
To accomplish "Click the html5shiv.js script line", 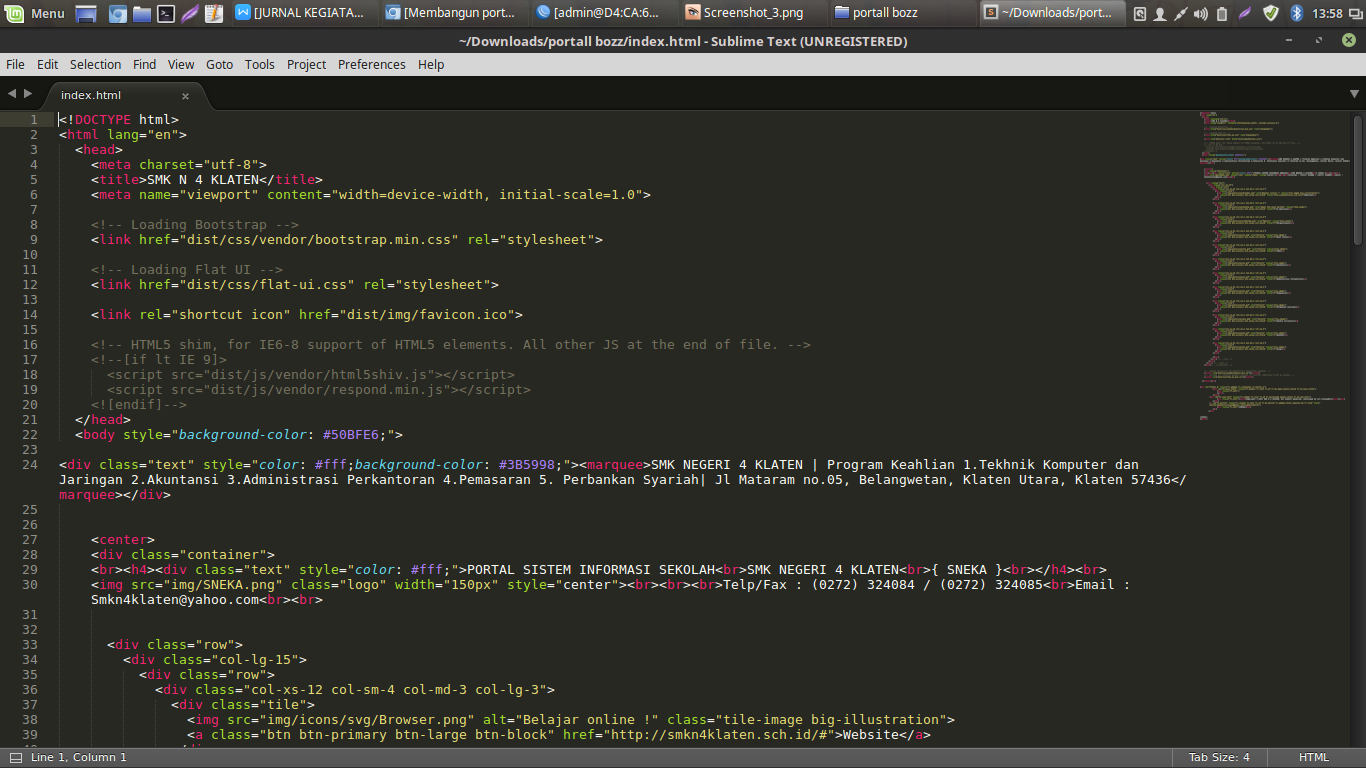I will (x=311, y=375).
